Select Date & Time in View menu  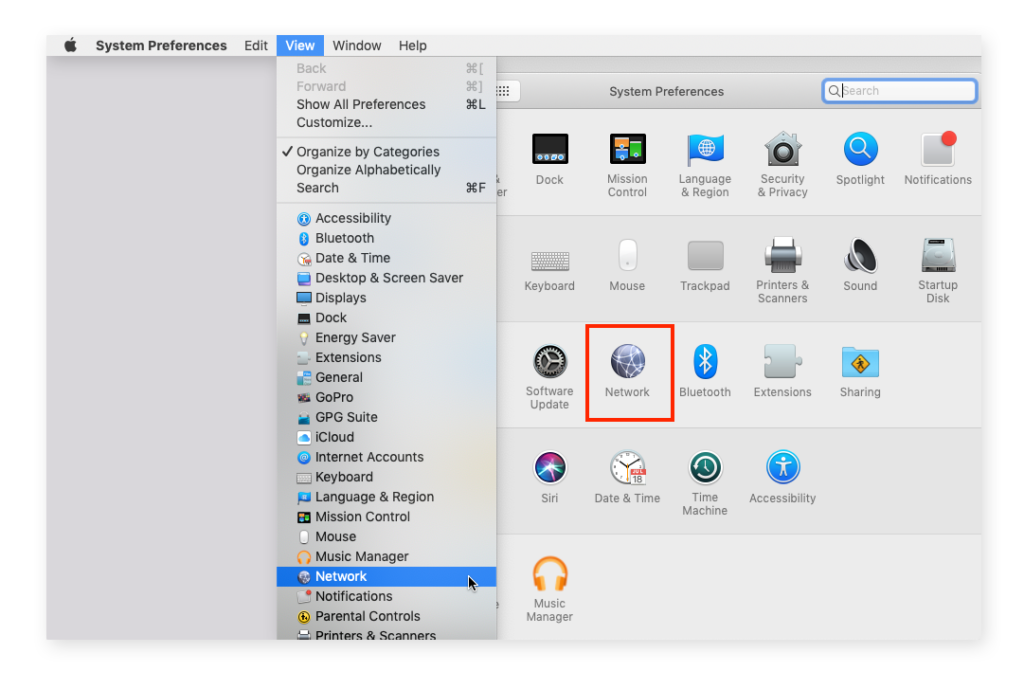point(387,258)
